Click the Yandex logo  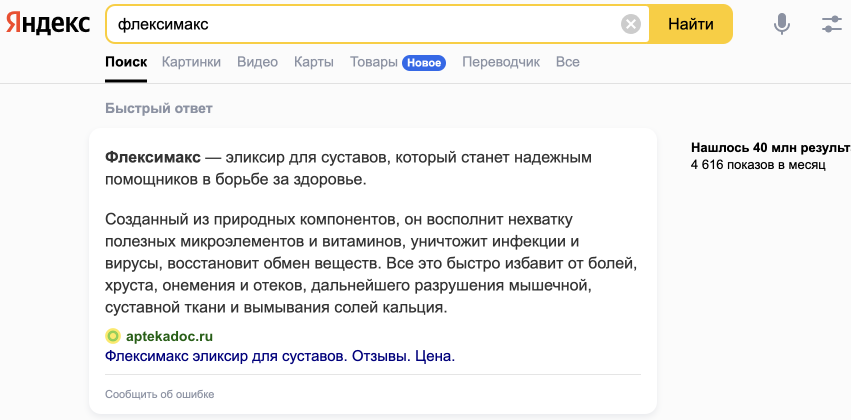click(x=47, y=24)
